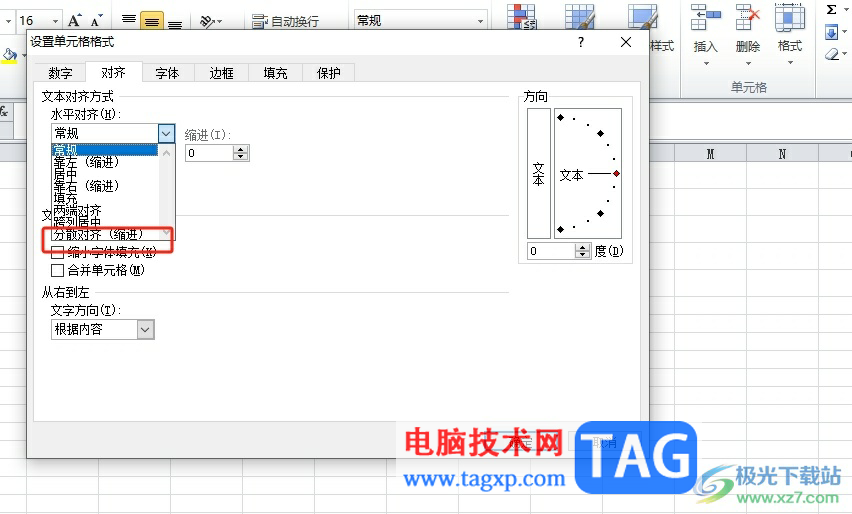Increase the 缩进 indent spinner
The width and height of the screenshot is (852, 514).
click(241, 149)
